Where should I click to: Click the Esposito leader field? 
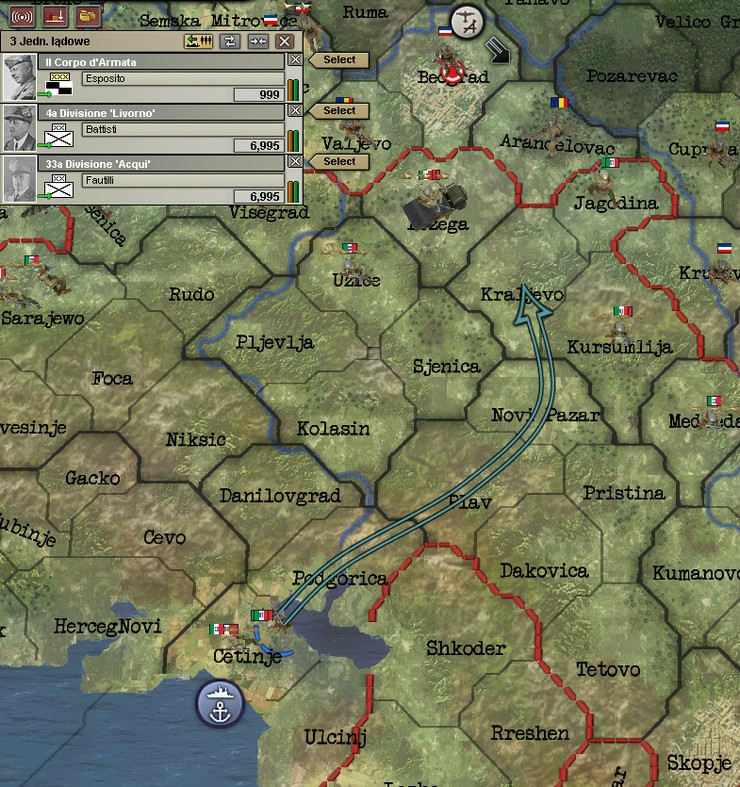click(183, 79)
